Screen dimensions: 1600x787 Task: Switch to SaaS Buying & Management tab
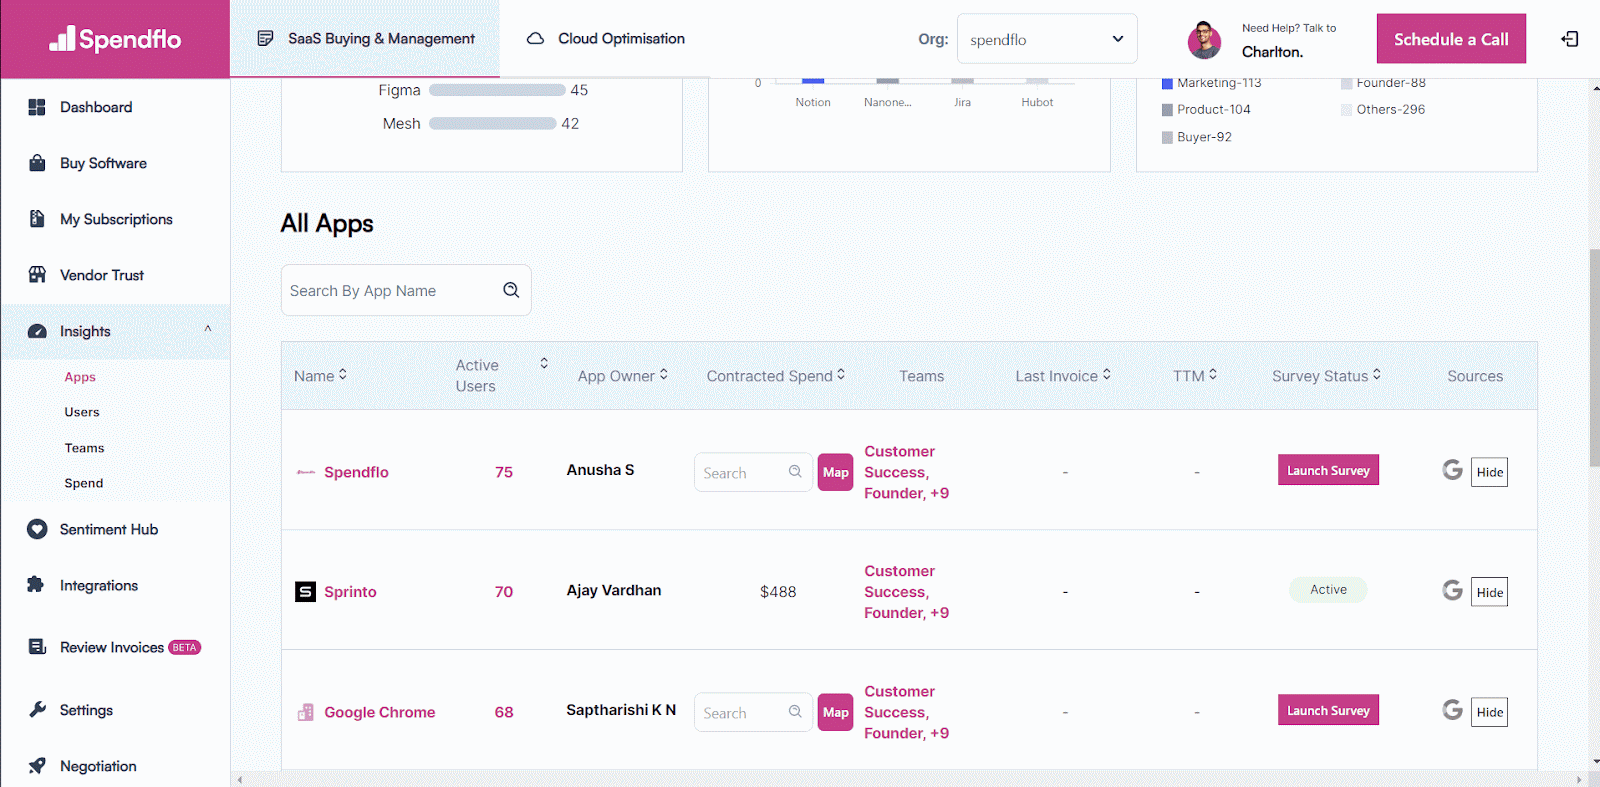[365, 39]
